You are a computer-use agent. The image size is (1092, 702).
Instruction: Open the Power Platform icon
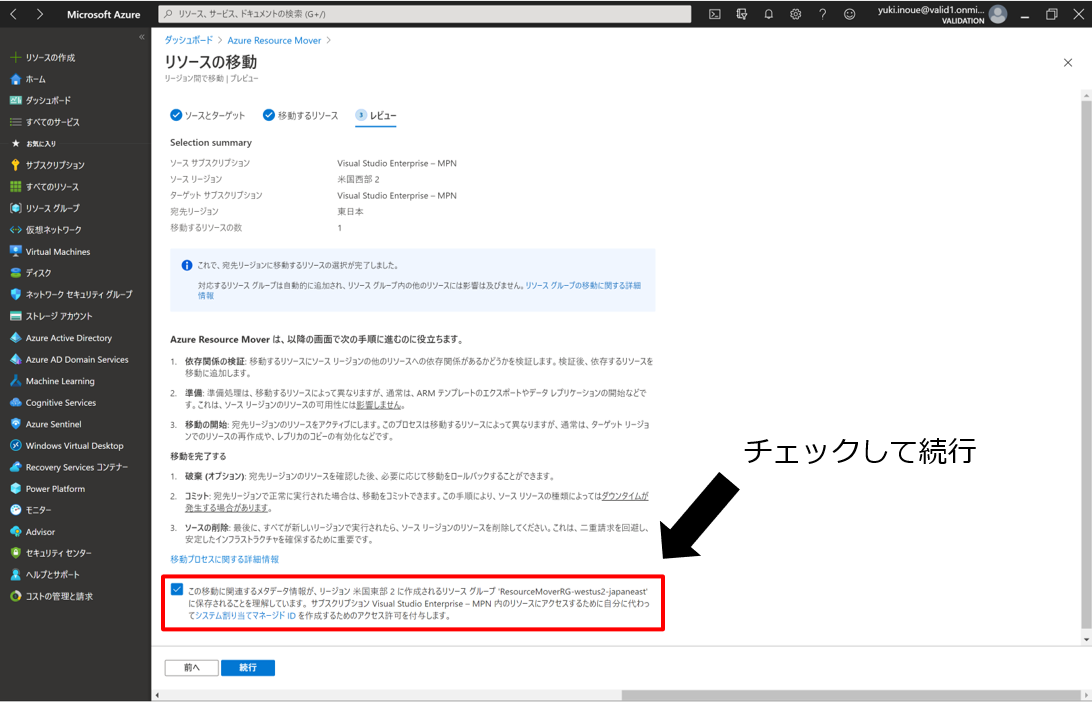(x=15, y=489)
